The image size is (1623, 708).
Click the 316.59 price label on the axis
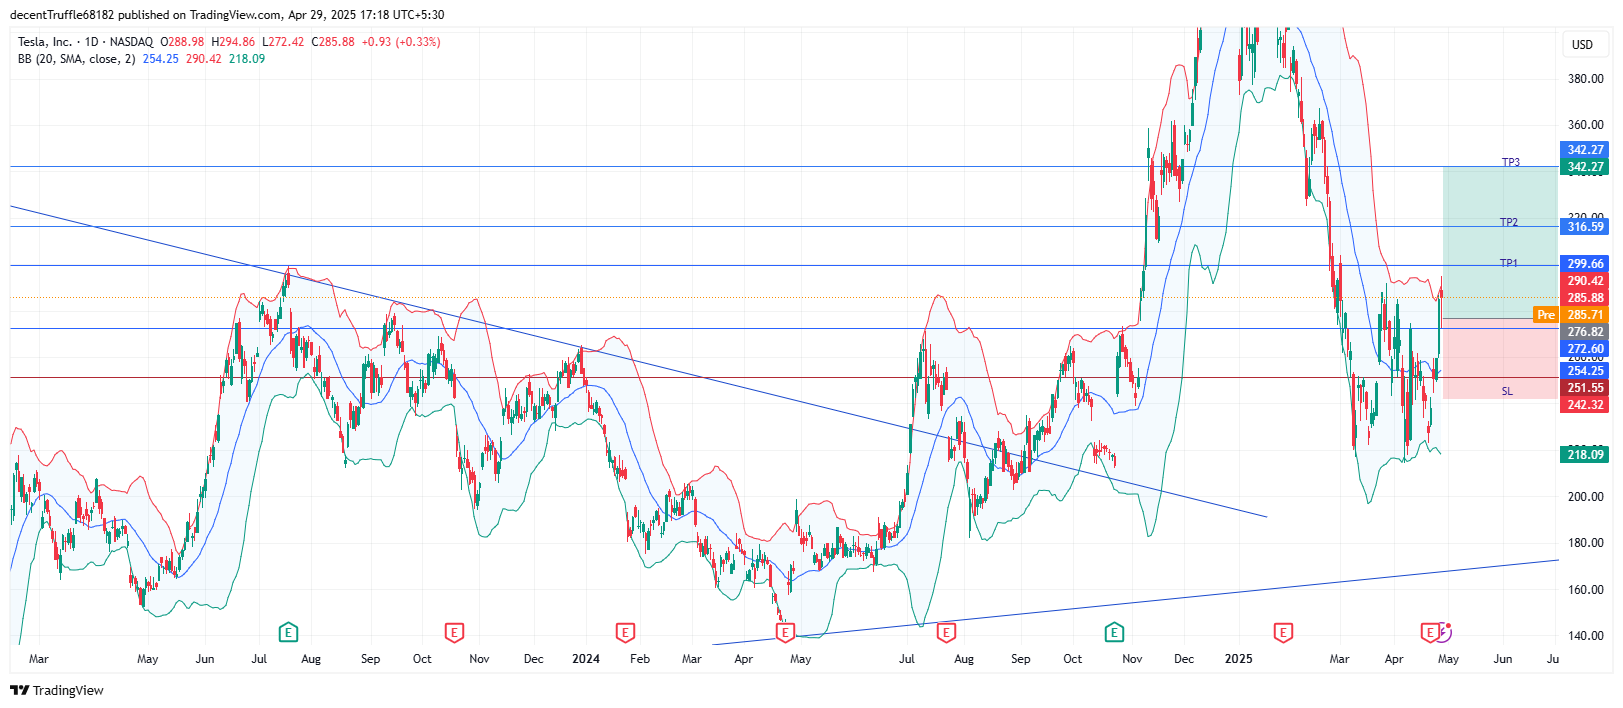[x=1585, y=227]
